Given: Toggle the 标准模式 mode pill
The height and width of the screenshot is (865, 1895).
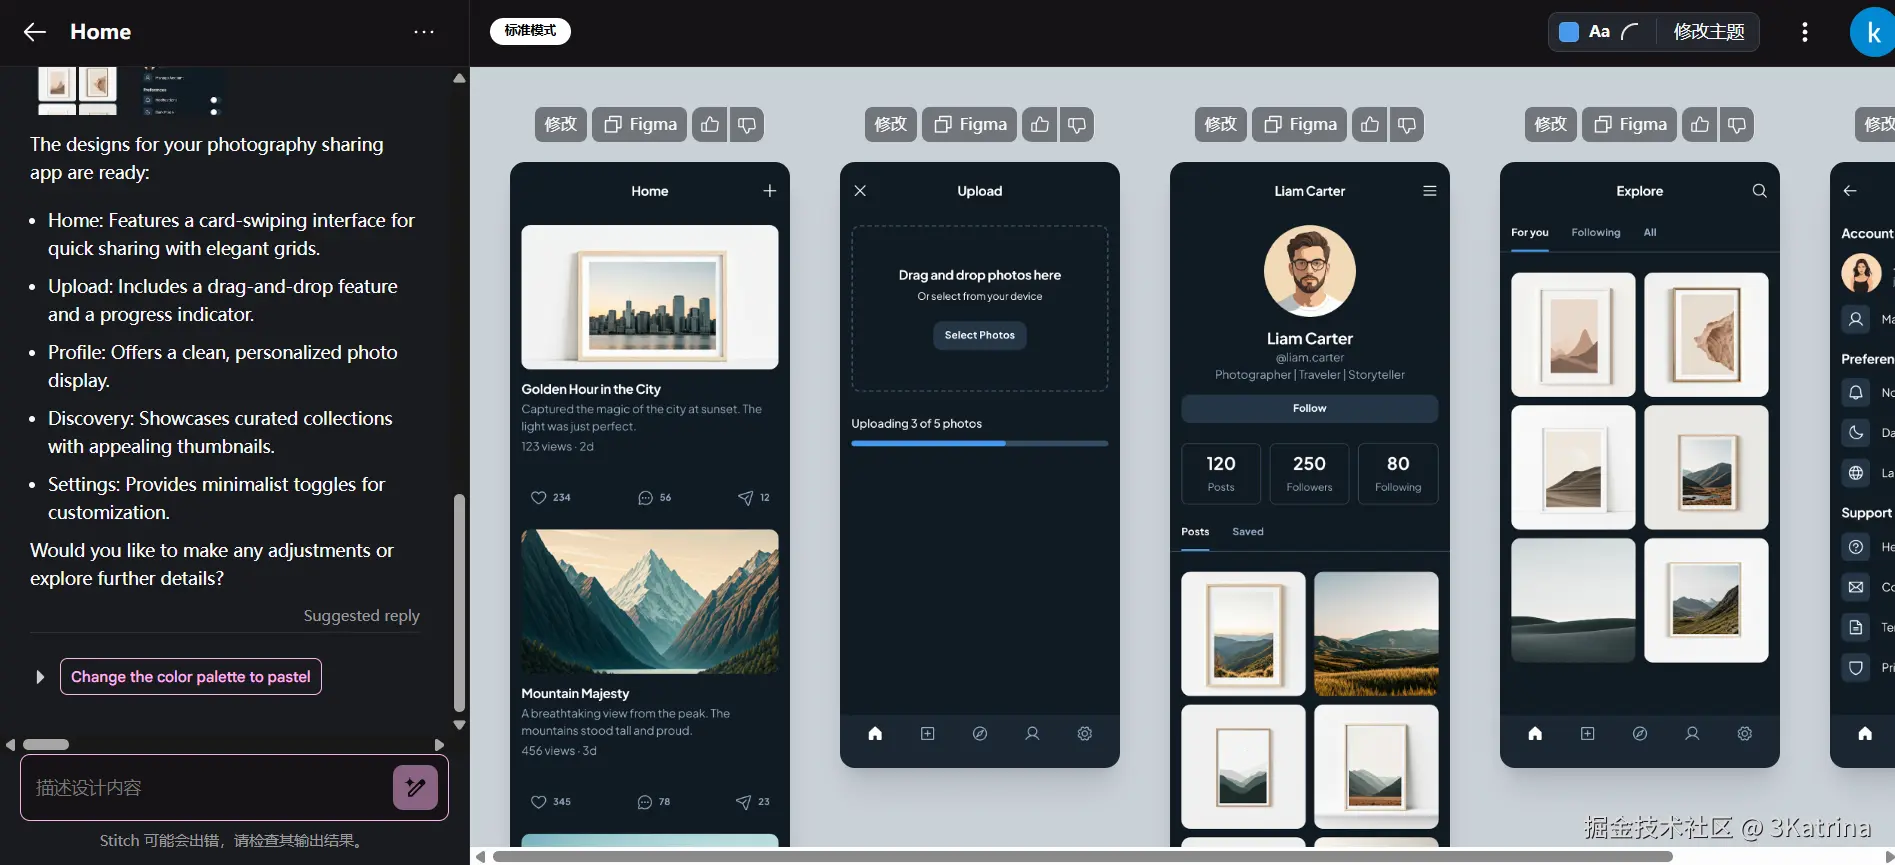Looking at the screenshot, I should pos(530,31).
